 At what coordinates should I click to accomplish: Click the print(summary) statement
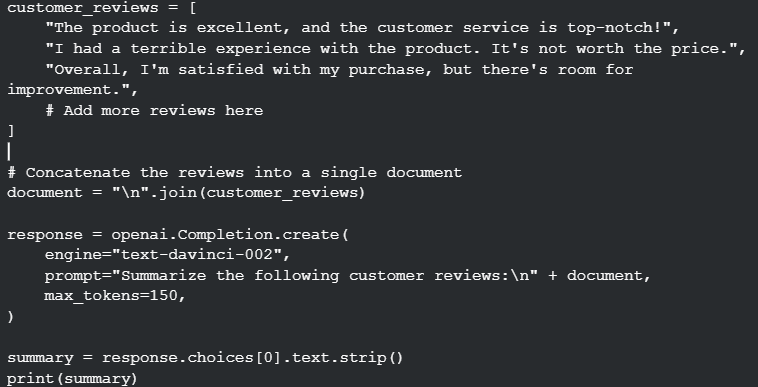[x=73, y=378]
